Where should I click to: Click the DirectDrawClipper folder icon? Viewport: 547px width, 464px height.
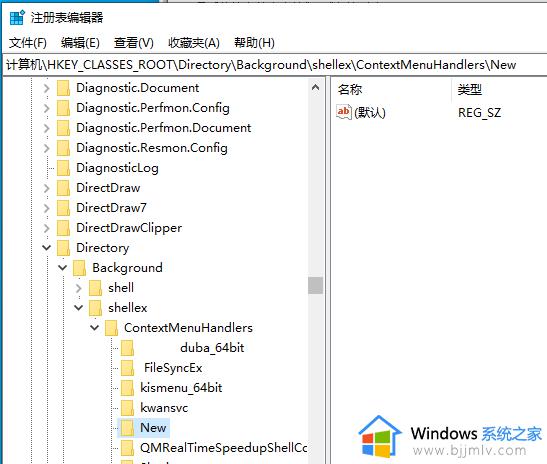tap(63, 228)
